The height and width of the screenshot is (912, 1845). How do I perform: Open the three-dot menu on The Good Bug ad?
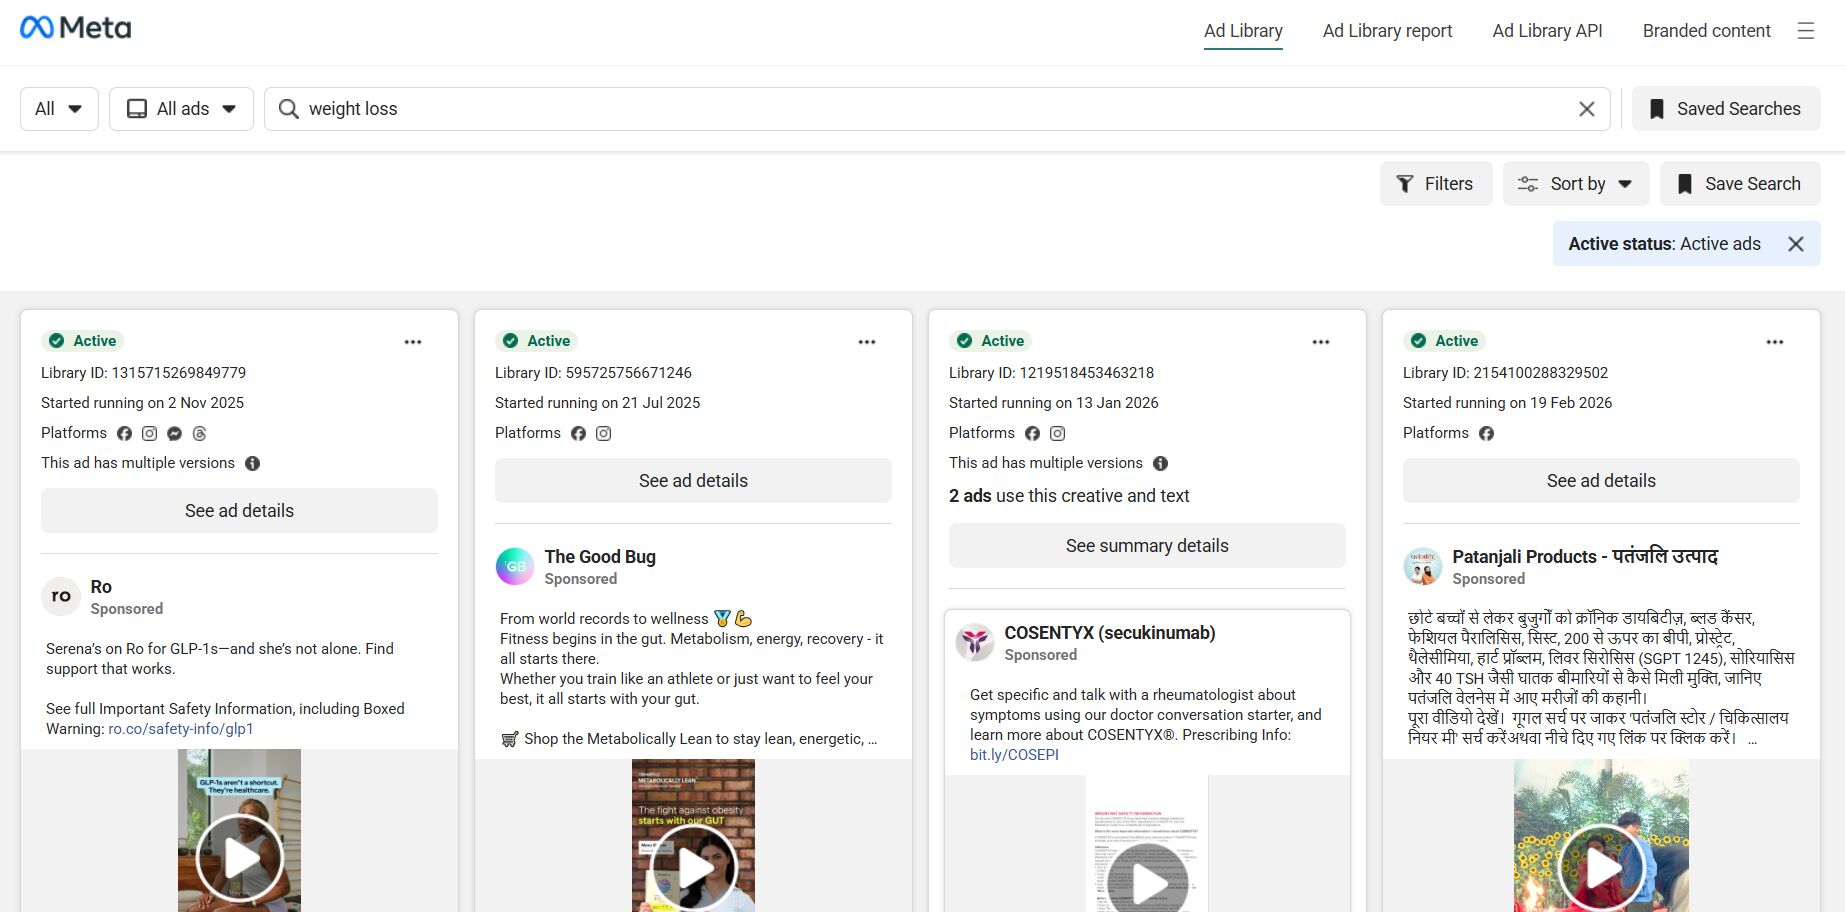[867, 342]
